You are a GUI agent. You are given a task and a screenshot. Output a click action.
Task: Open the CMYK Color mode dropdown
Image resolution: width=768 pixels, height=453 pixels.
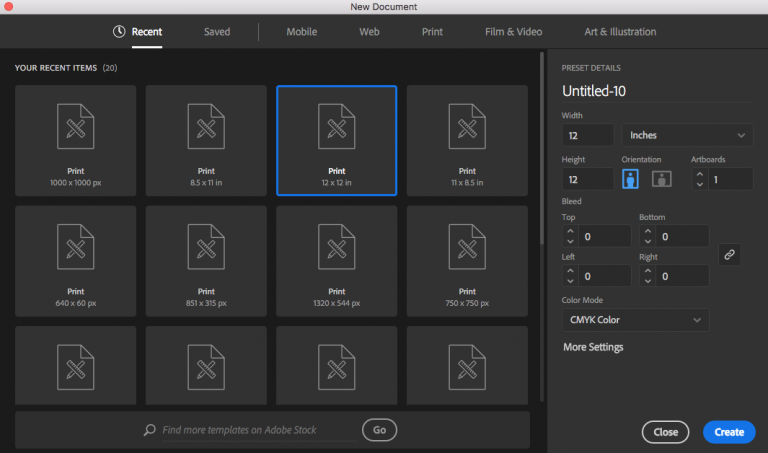pyautogui.click(x=635, y=320)
